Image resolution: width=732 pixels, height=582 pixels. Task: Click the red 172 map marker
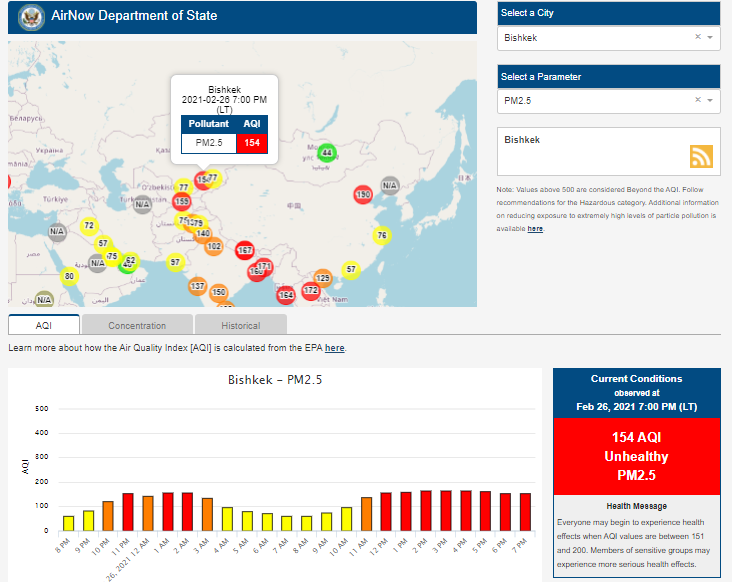(311, 290)
